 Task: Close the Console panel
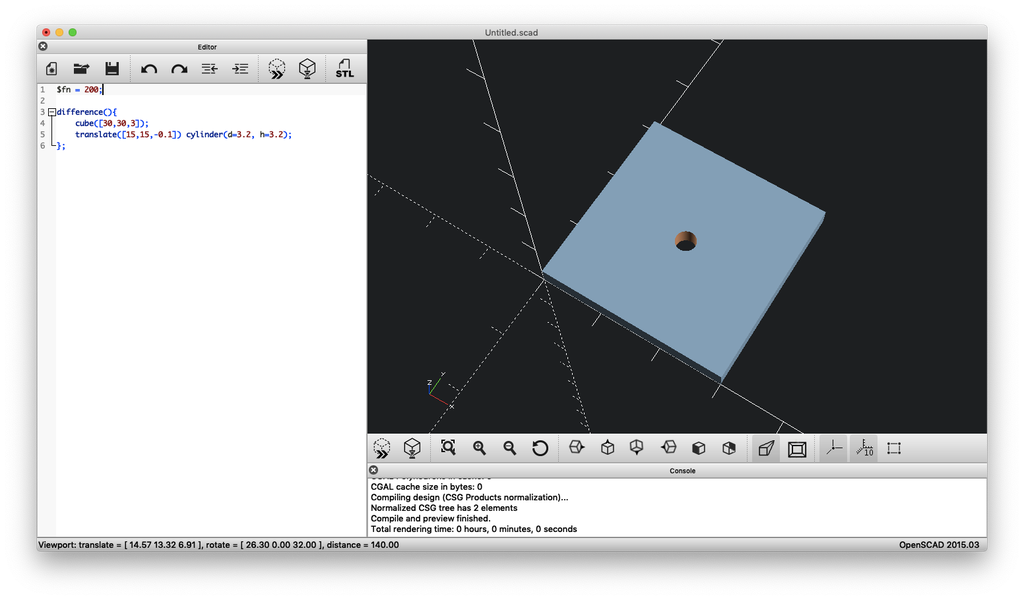point(373,470)
